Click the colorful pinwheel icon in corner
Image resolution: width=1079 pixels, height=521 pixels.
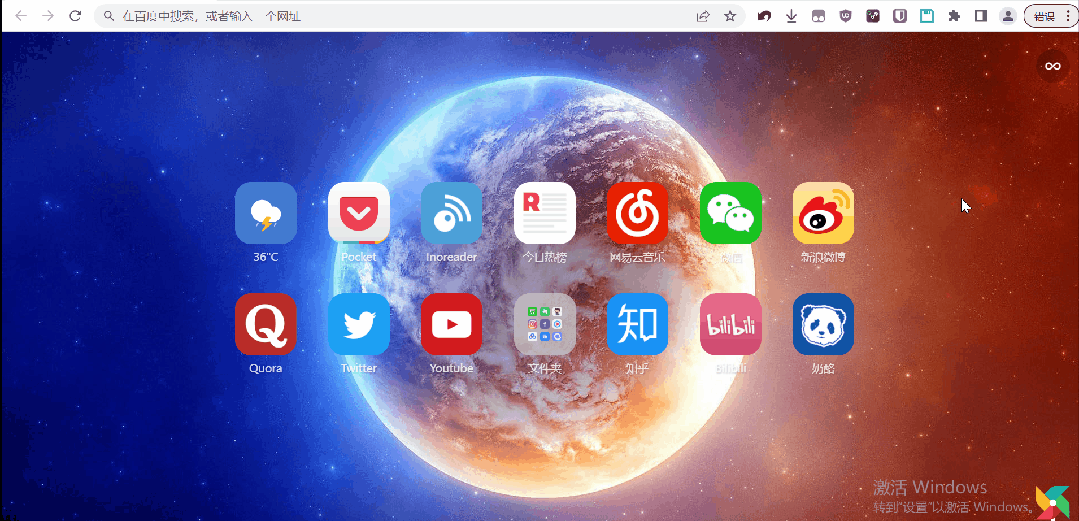(1053, 502)
